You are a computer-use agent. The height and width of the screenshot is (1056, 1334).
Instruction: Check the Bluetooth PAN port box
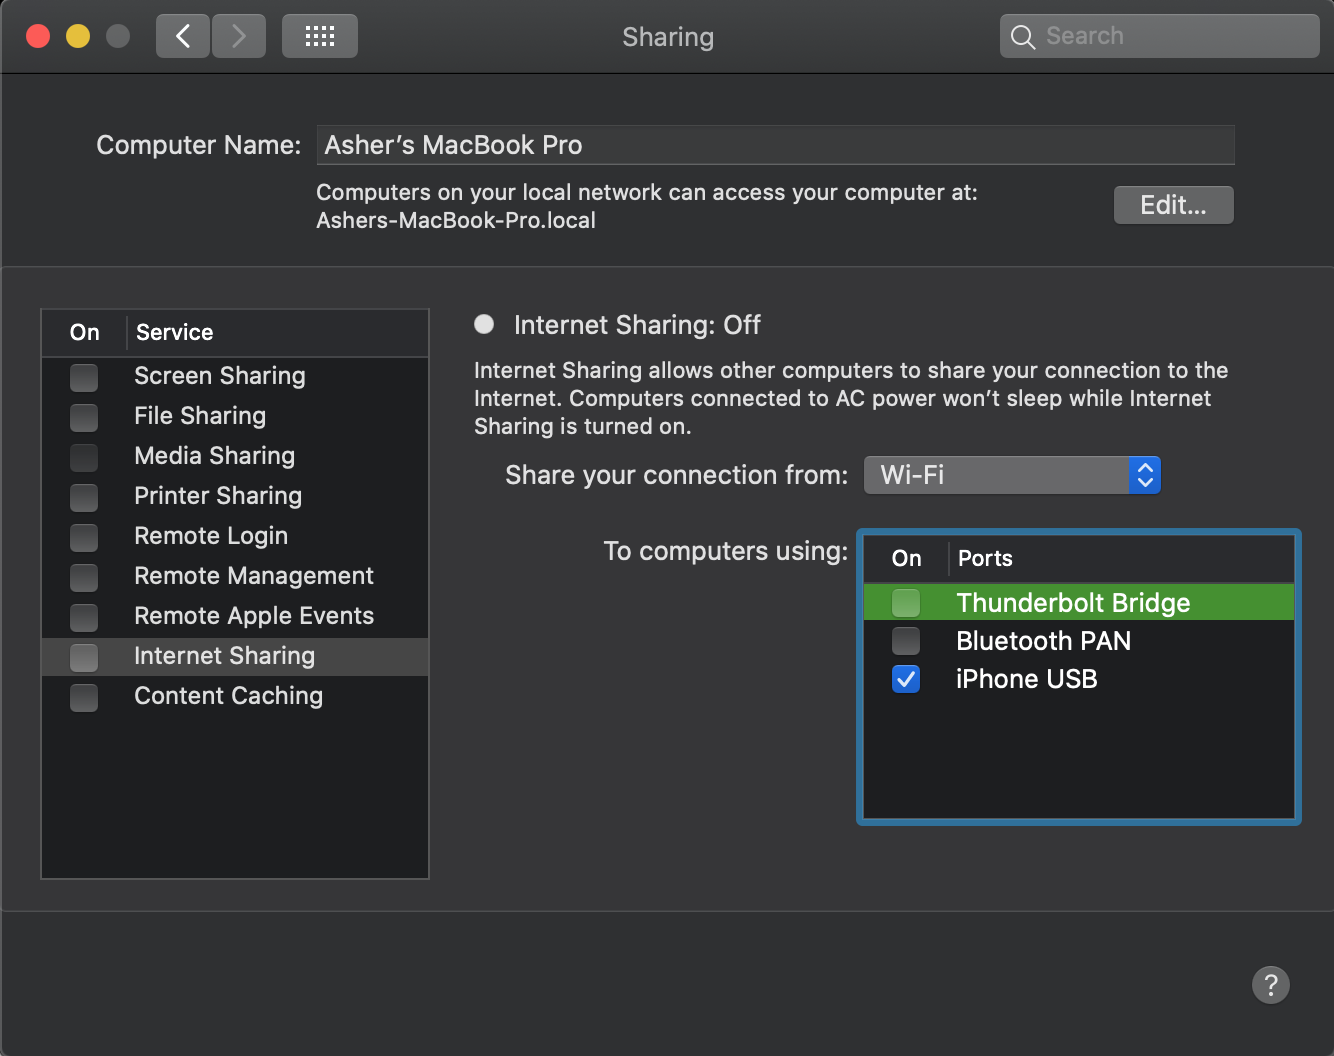[906, 641]
